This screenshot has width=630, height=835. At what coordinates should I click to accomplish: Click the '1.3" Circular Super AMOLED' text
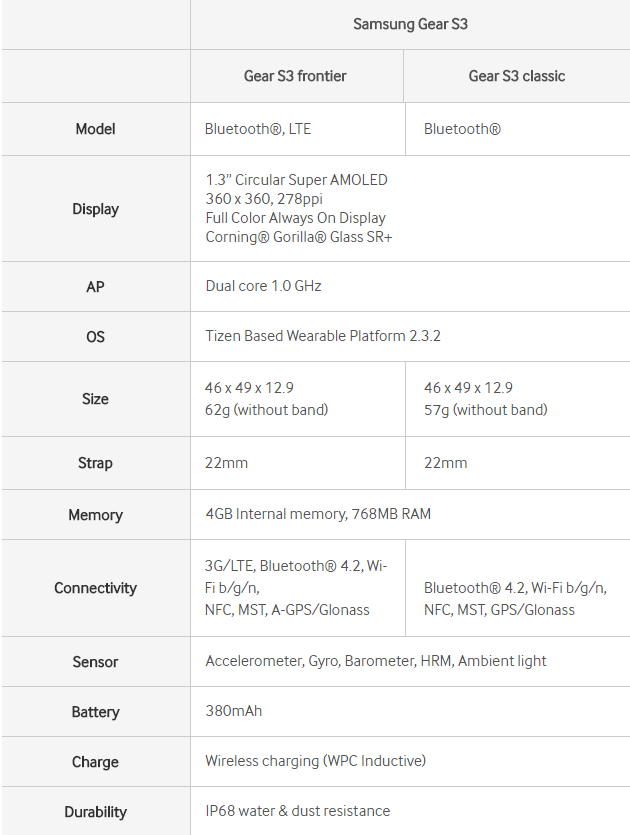point(296,180)
